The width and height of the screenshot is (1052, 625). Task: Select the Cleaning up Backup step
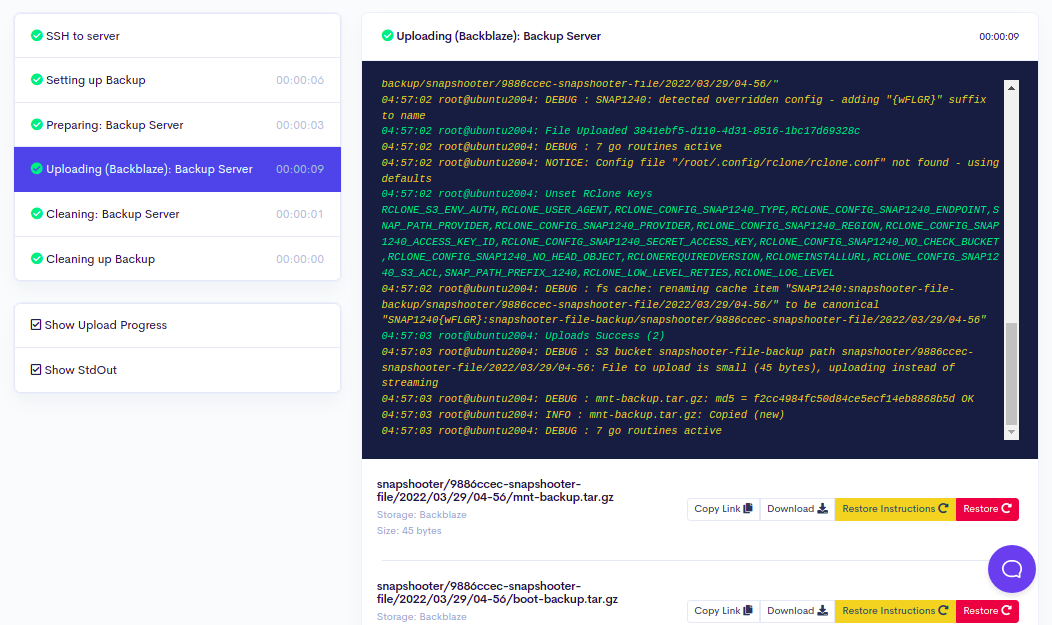(x=177, y=259)
